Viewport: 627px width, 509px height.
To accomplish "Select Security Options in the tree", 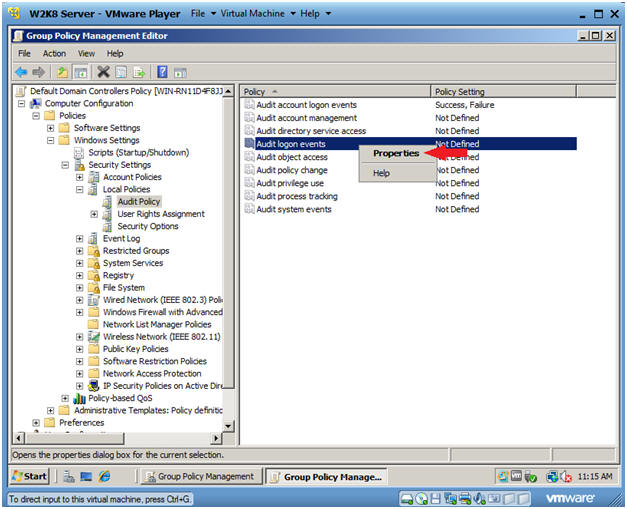I will pyautogui.click(x=148, y=226).
